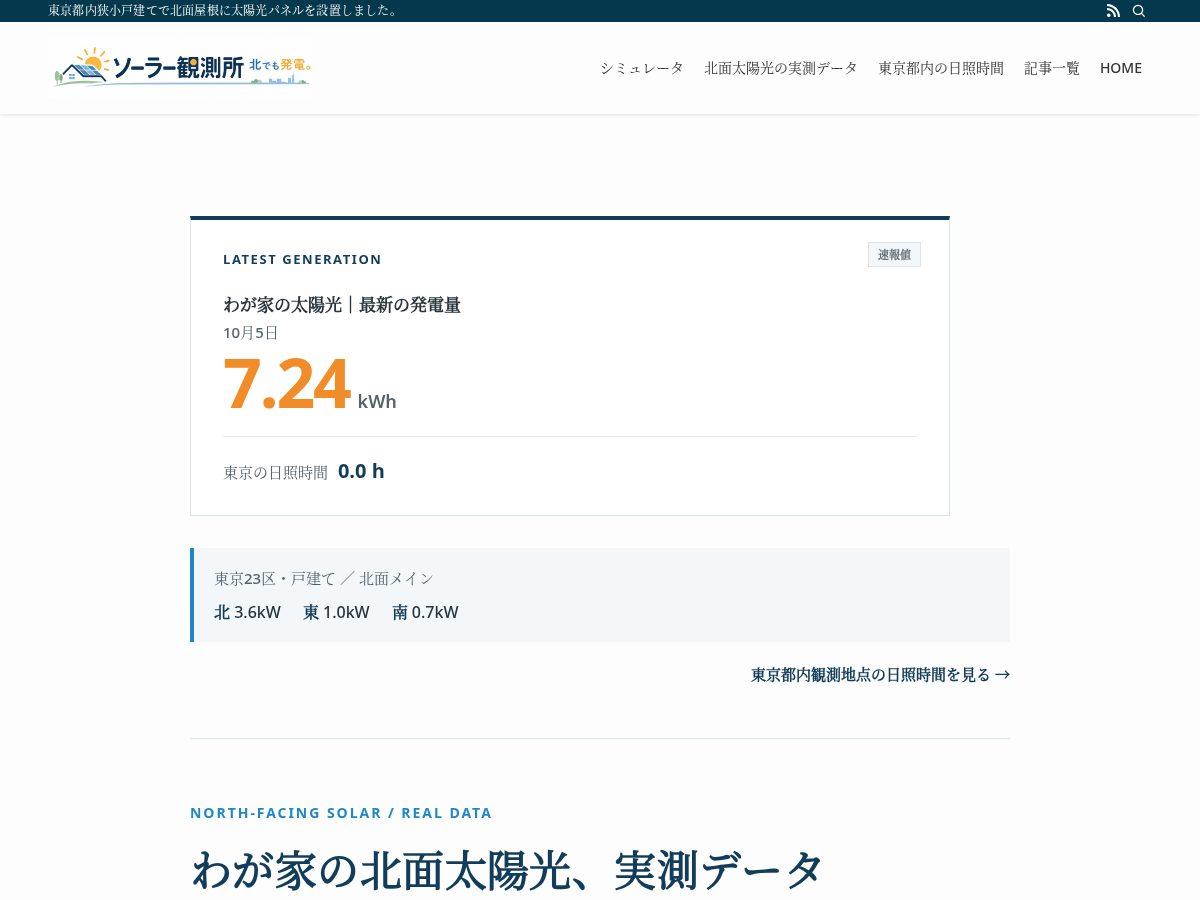Click the 東 1.0kW capacity text

click(x=336, y=612)
